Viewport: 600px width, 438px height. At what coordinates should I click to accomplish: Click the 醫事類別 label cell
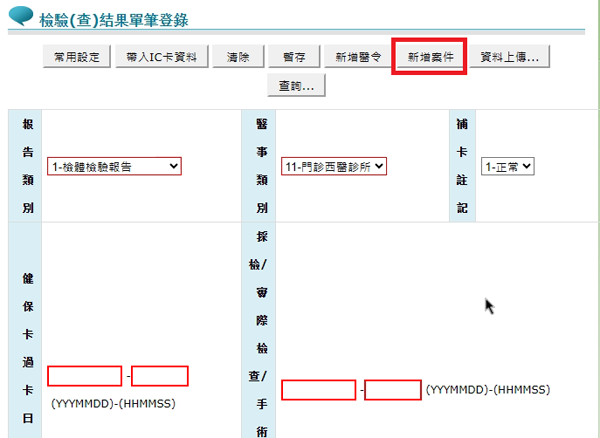click(260, 165)
